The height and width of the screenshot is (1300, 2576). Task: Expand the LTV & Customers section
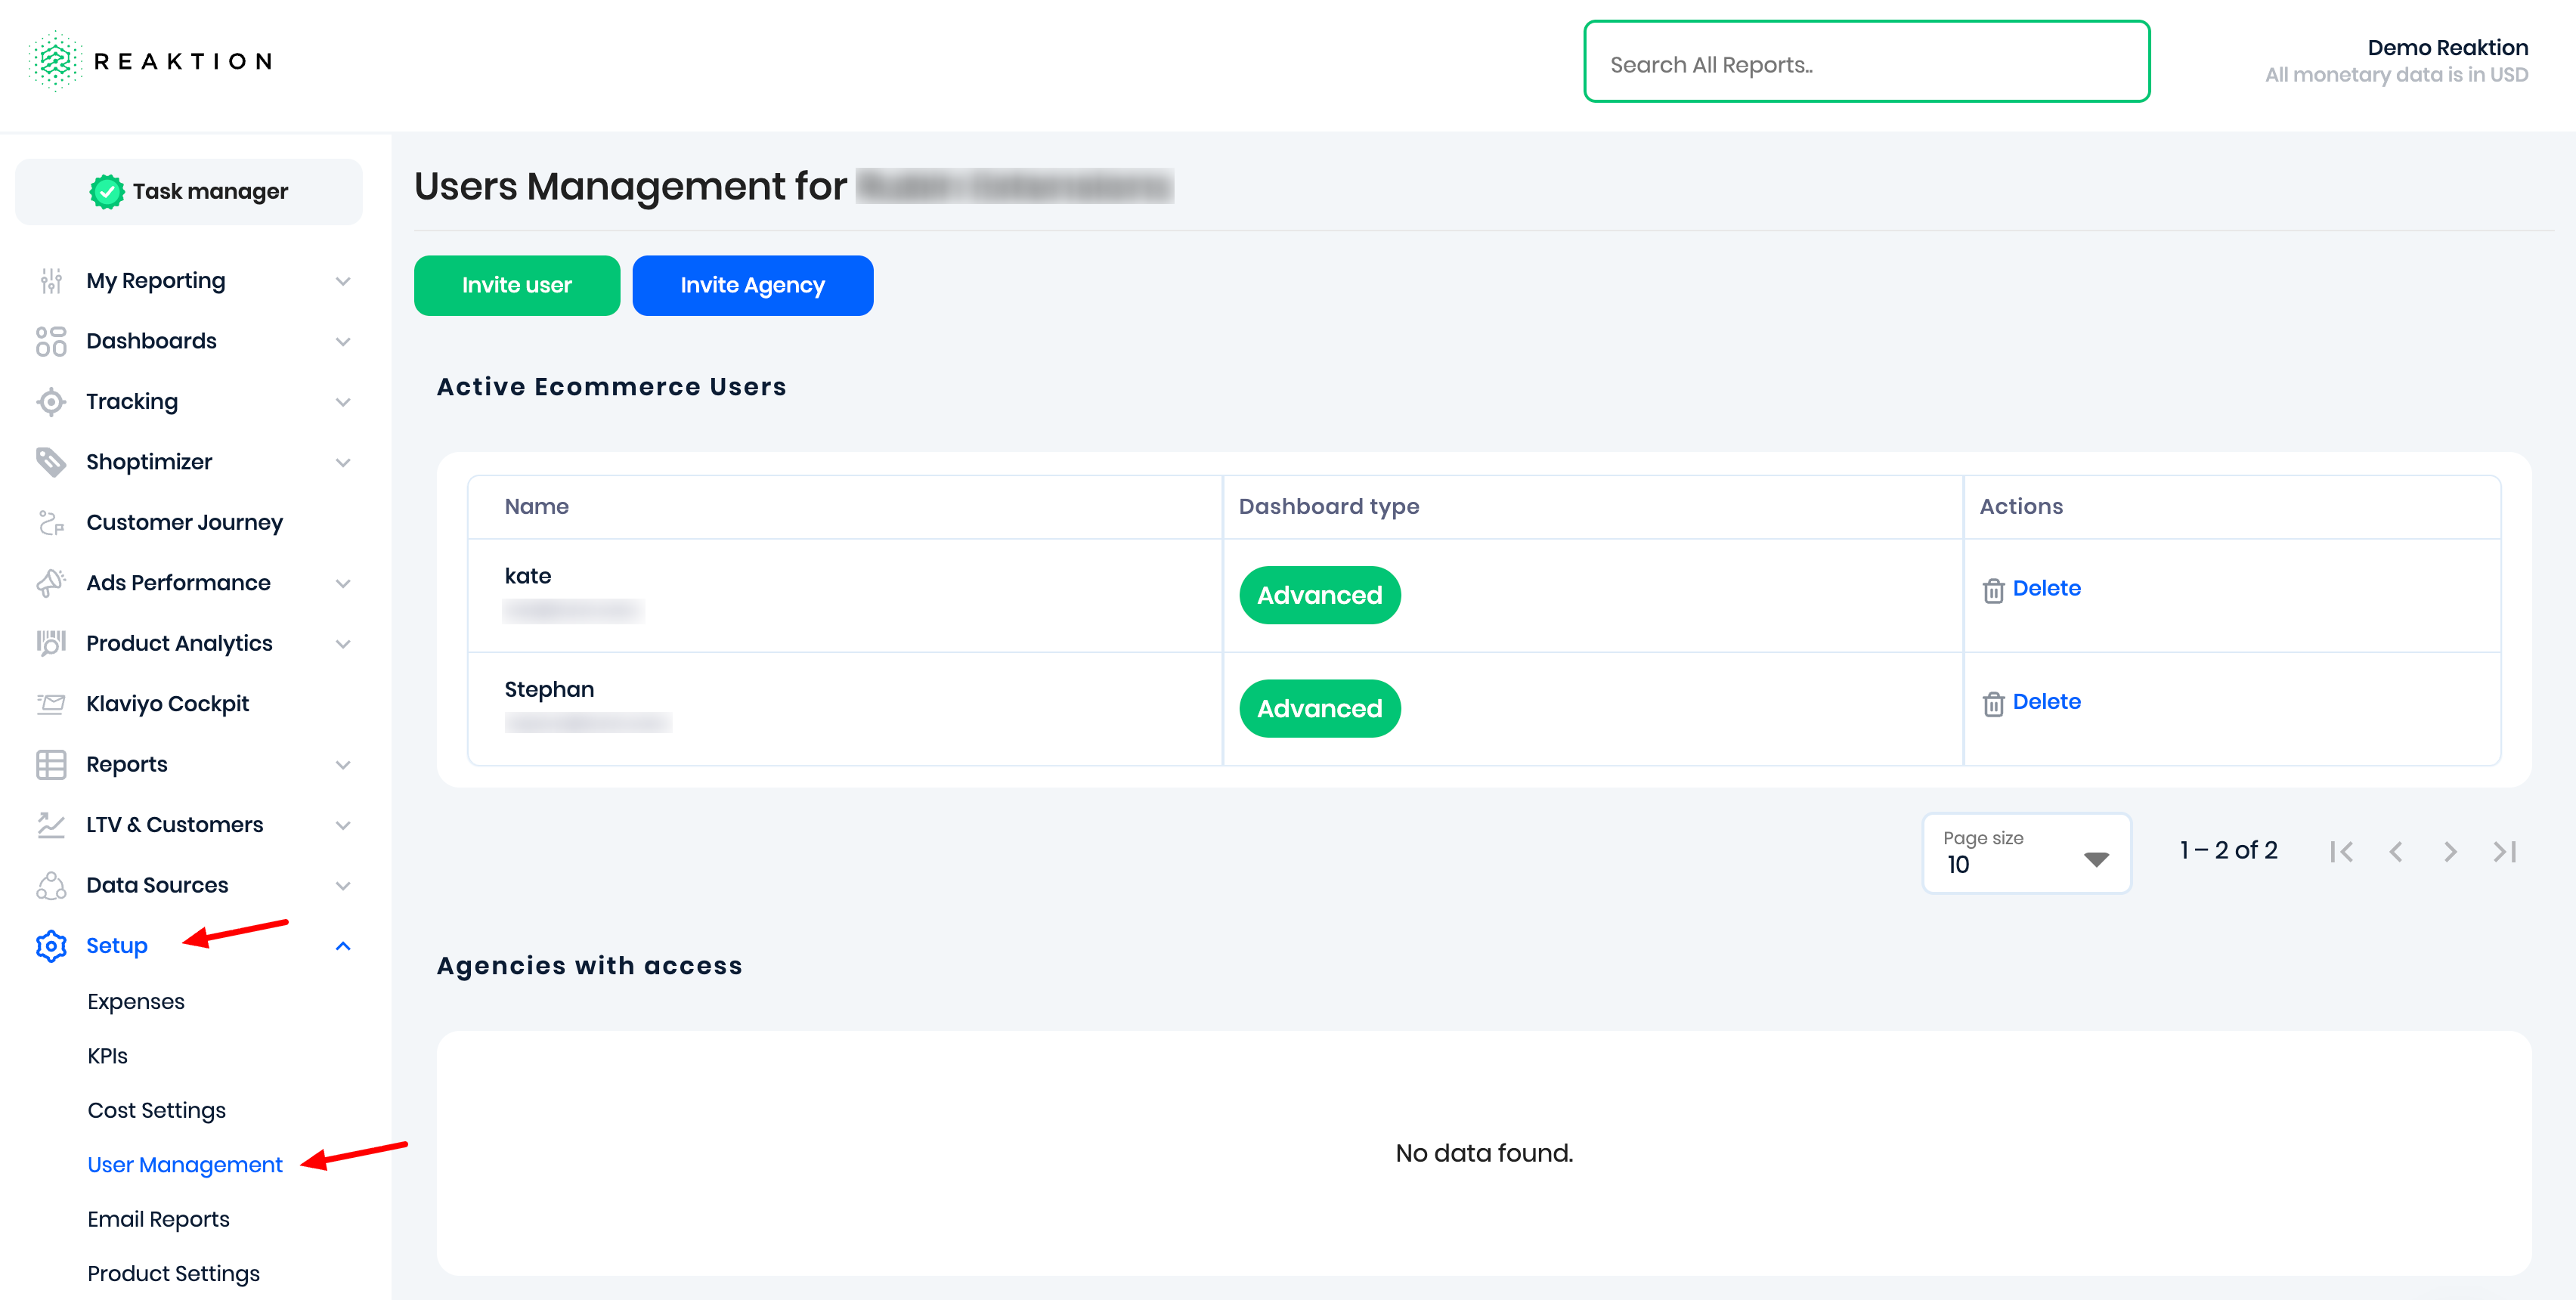343,825
